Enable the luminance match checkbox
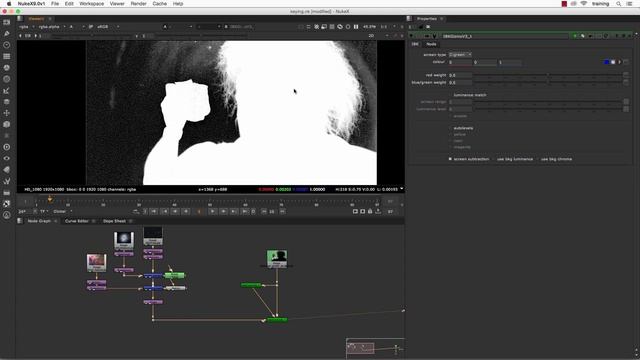 [x=450, y=95]
